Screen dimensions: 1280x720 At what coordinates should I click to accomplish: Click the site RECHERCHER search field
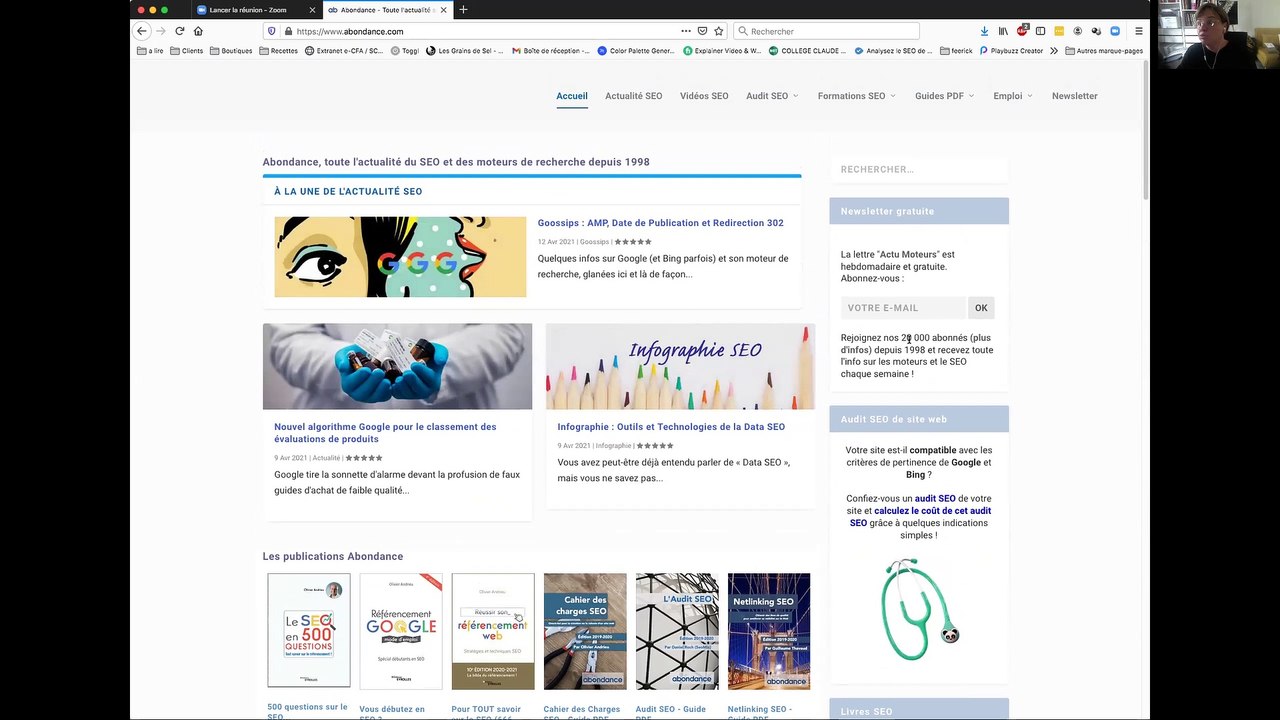tap(919, 169)
